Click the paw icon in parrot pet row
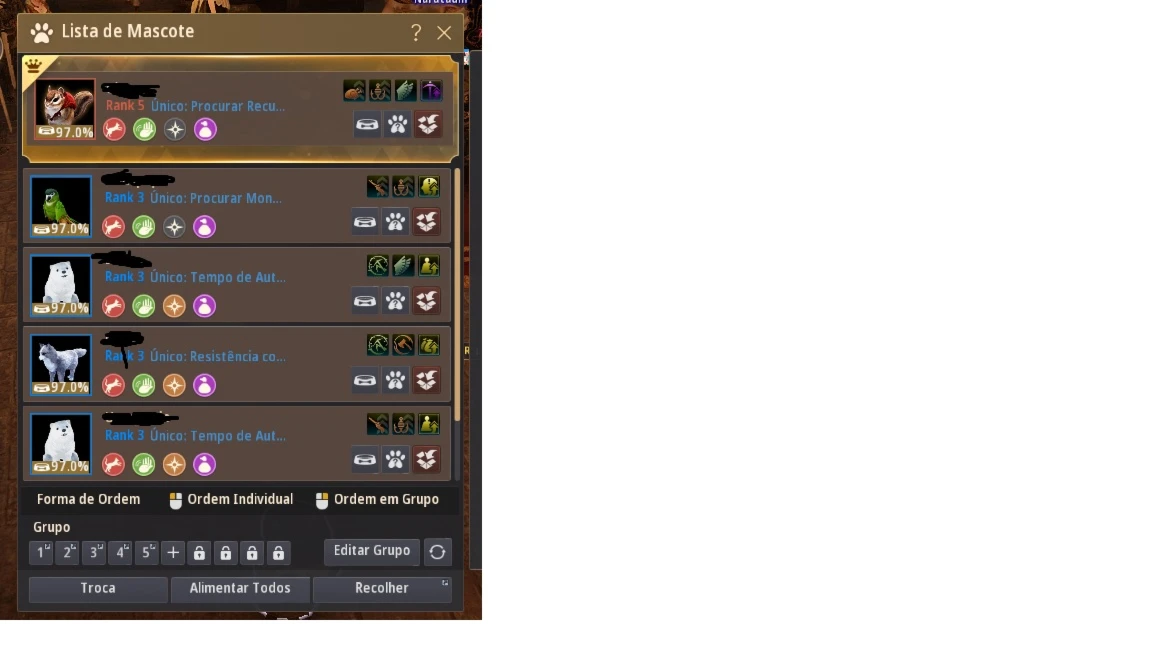This screenshot has width=1152, height=648. [x=395, y=222]
